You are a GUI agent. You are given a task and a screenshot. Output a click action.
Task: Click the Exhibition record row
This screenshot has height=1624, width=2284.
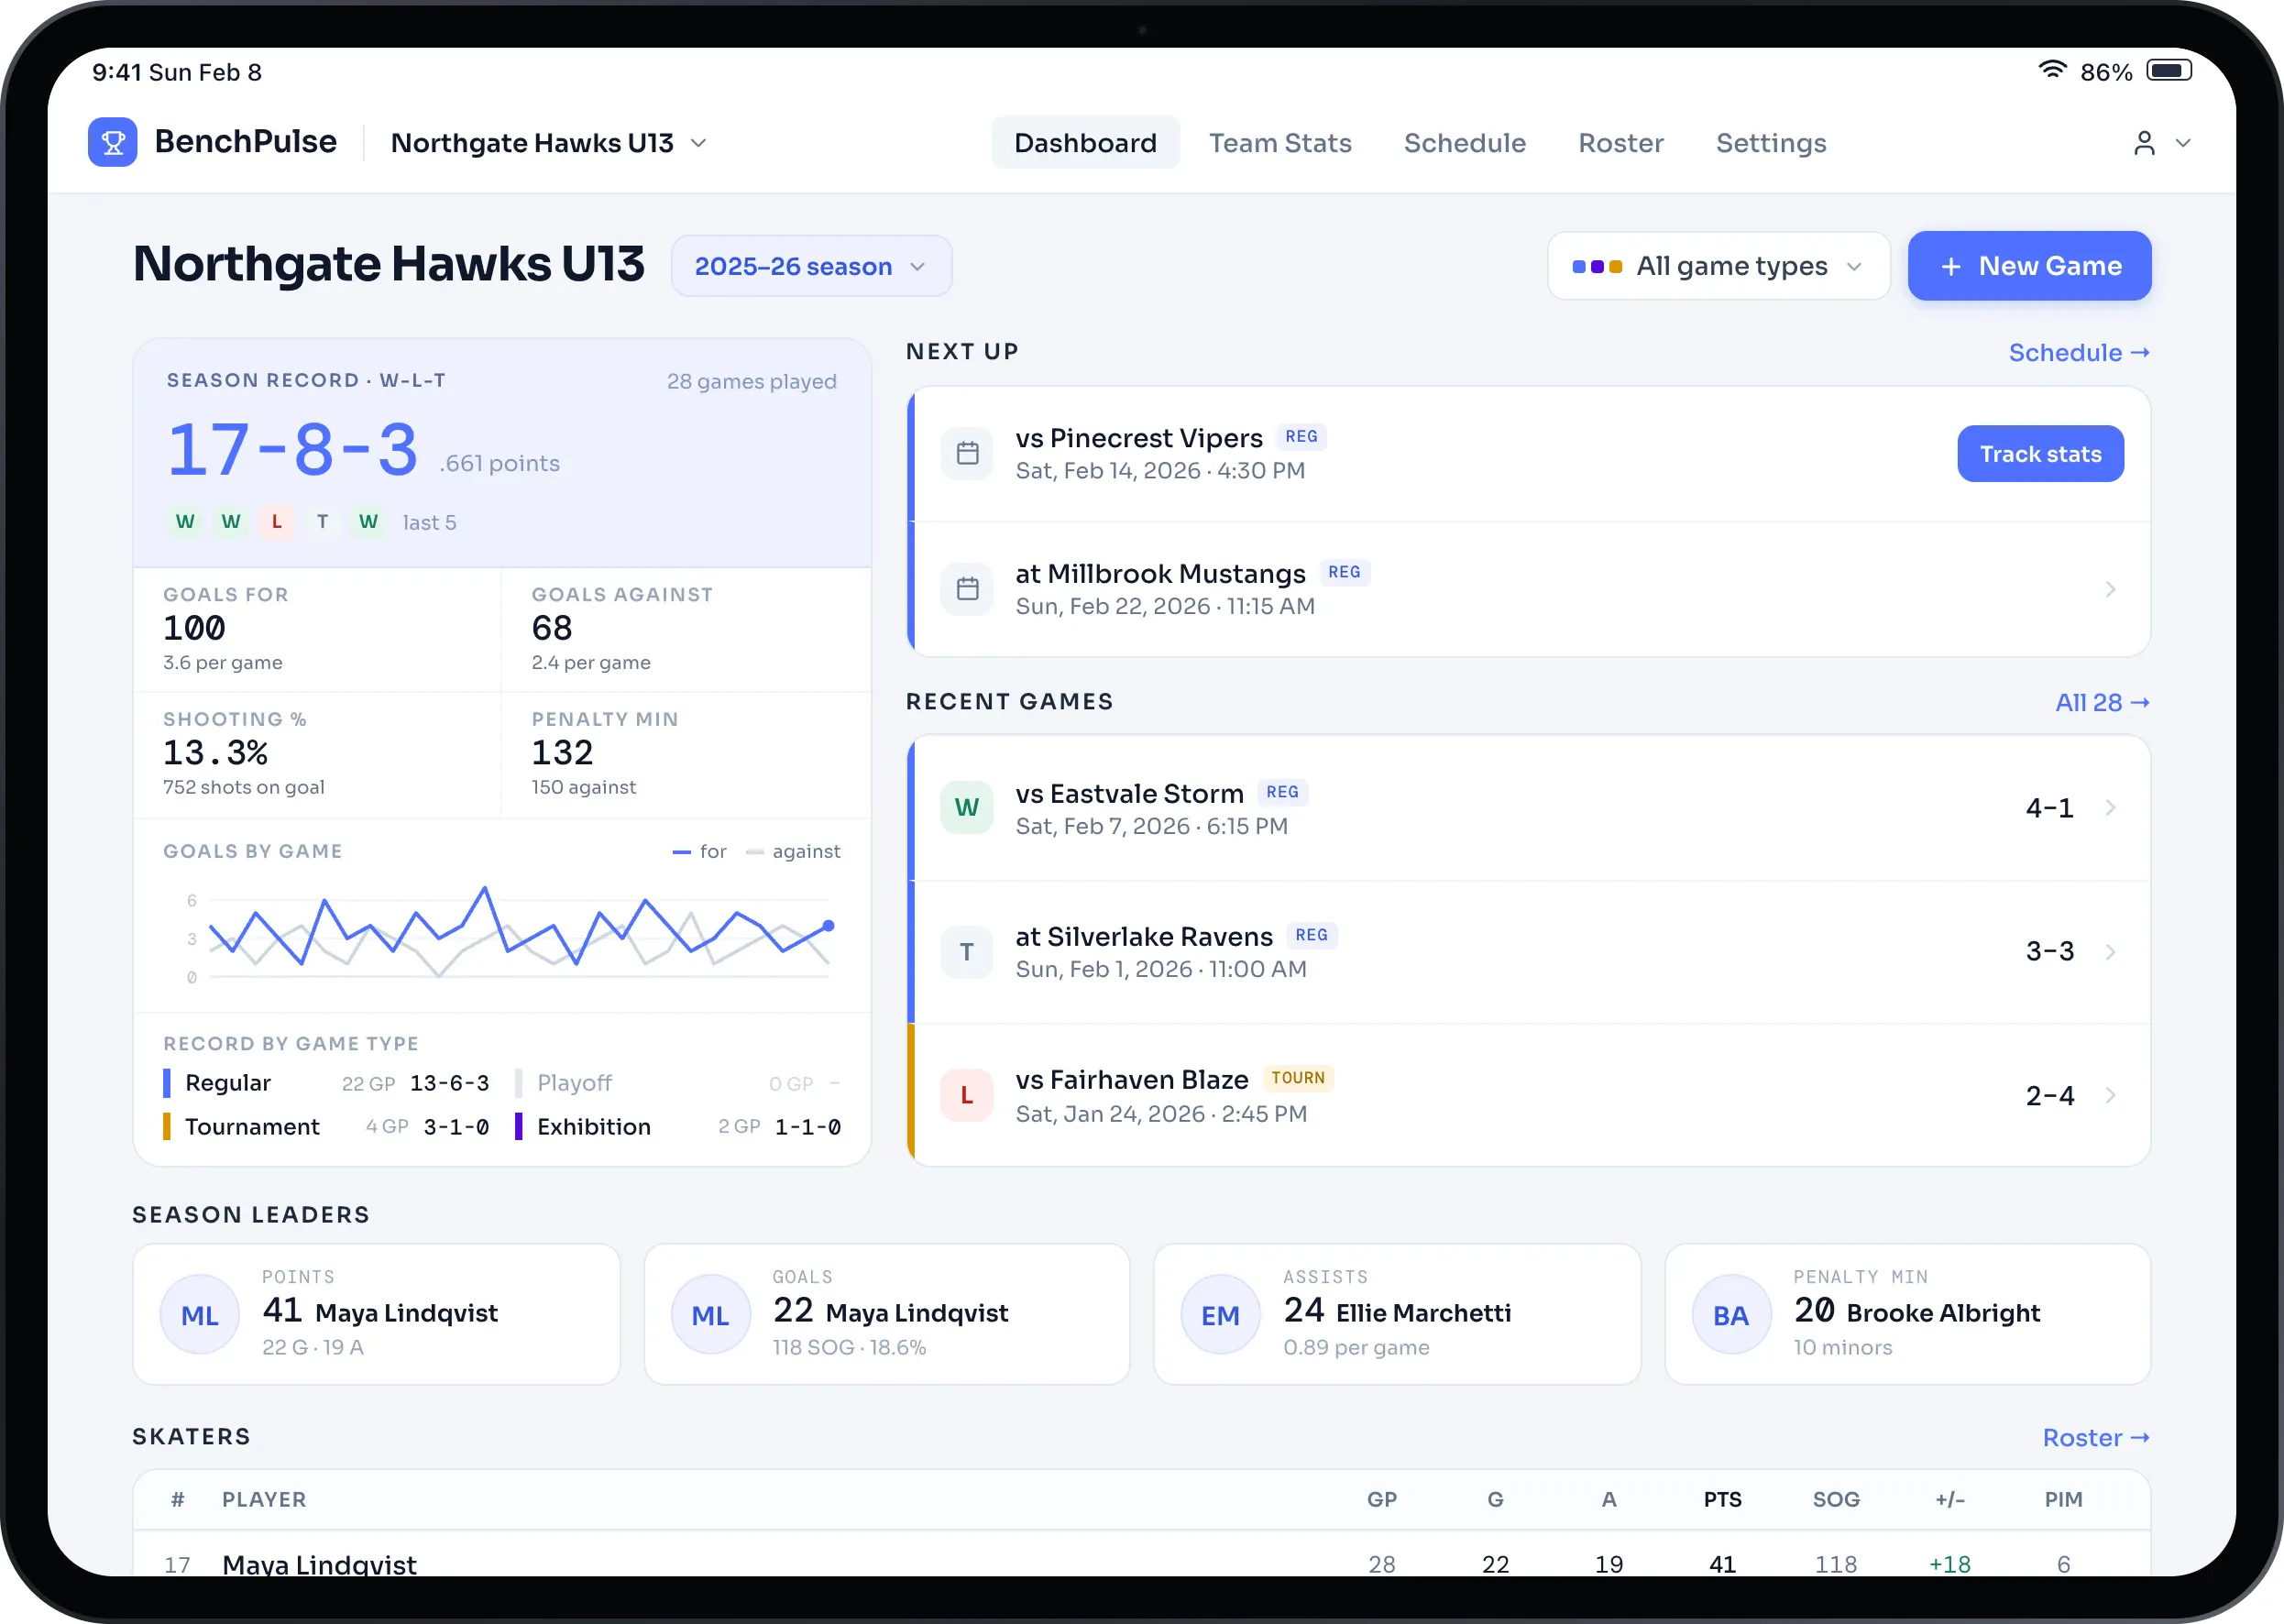678,1127
